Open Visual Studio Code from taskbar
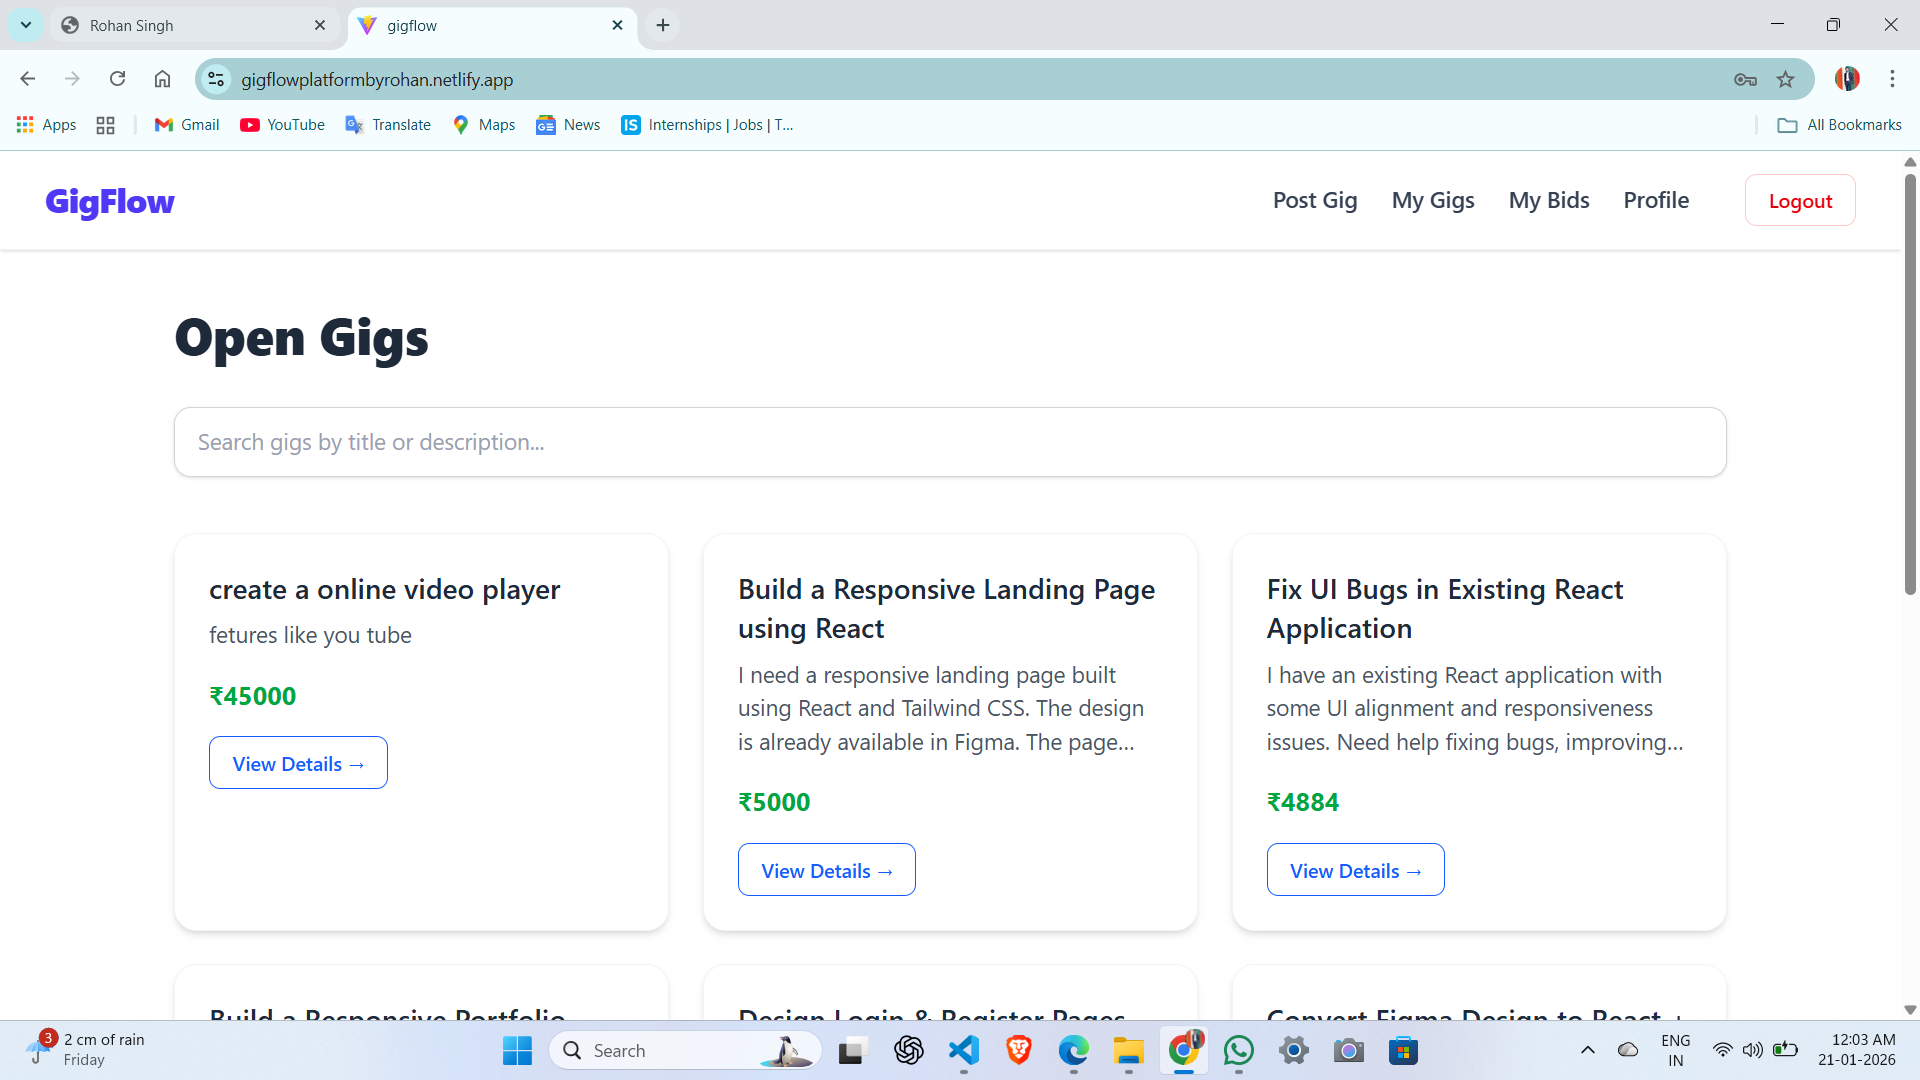Screen dimensions: 1920x1080 [x=963, y=1050]
